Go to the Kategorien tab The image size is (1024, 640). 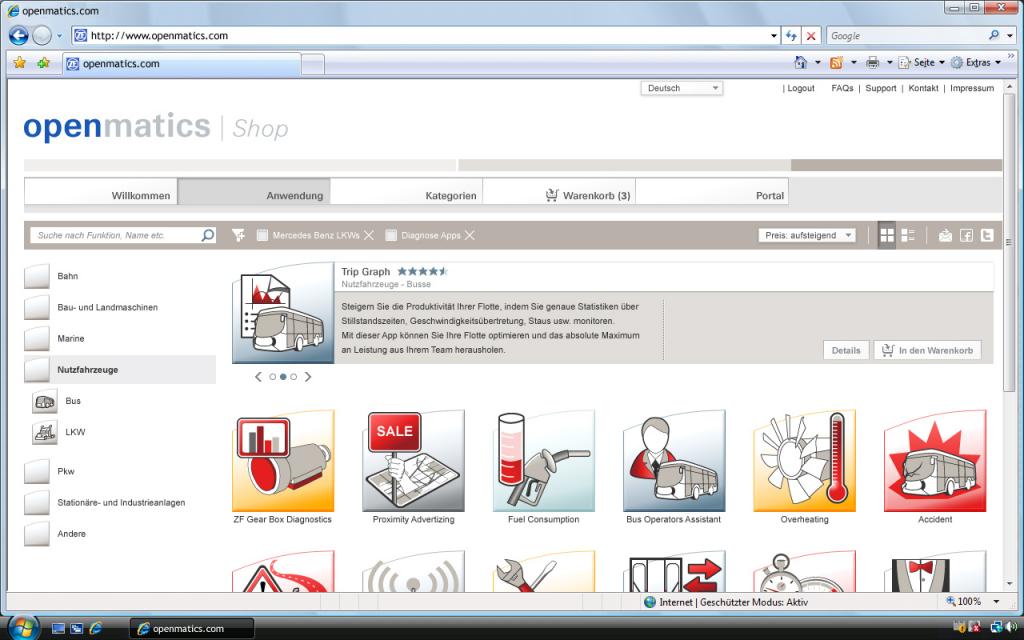pos(407,192)
